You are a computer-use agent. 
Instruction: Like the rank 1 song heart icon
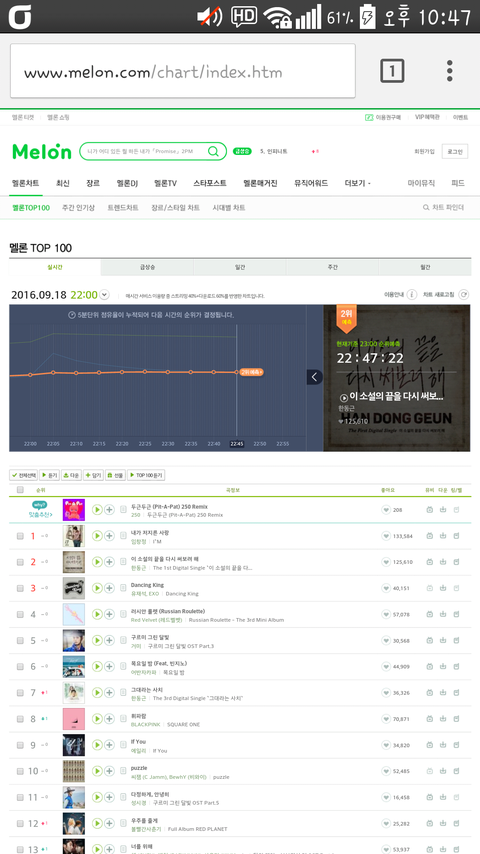click(386, 536)
